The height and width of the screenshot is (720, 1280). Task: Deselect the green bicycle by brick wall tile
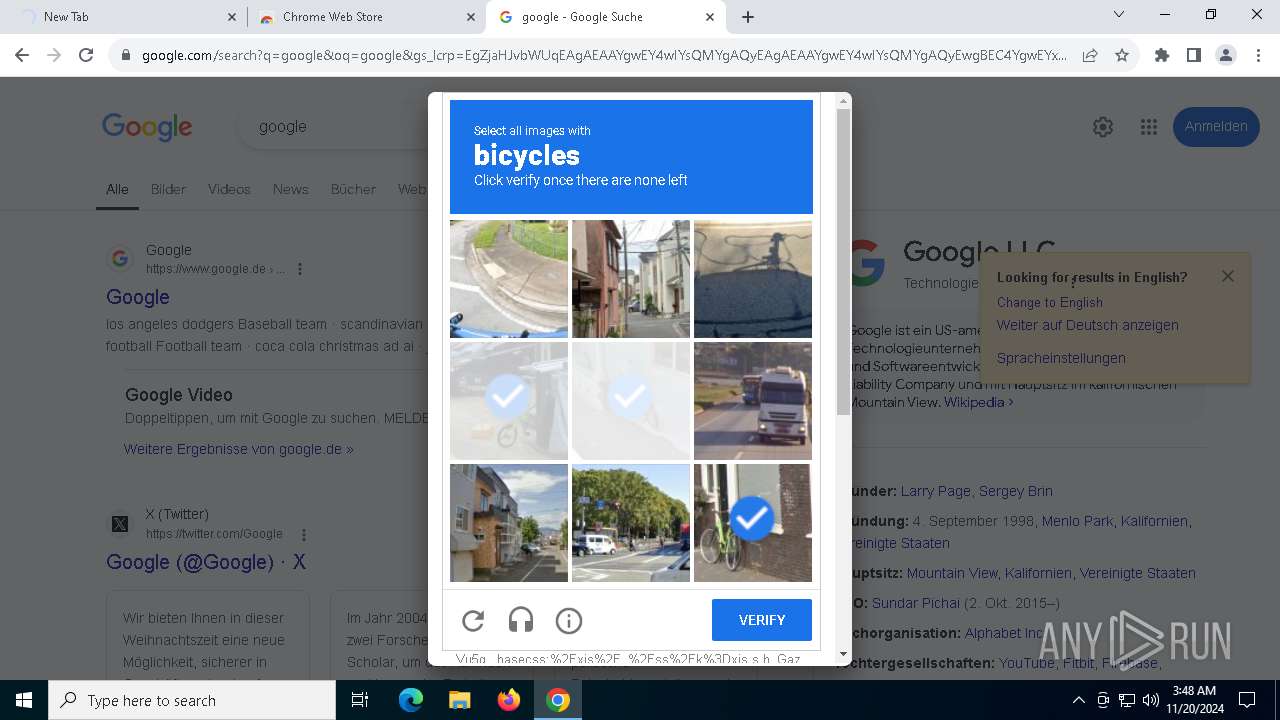click(x=753, y=523)
